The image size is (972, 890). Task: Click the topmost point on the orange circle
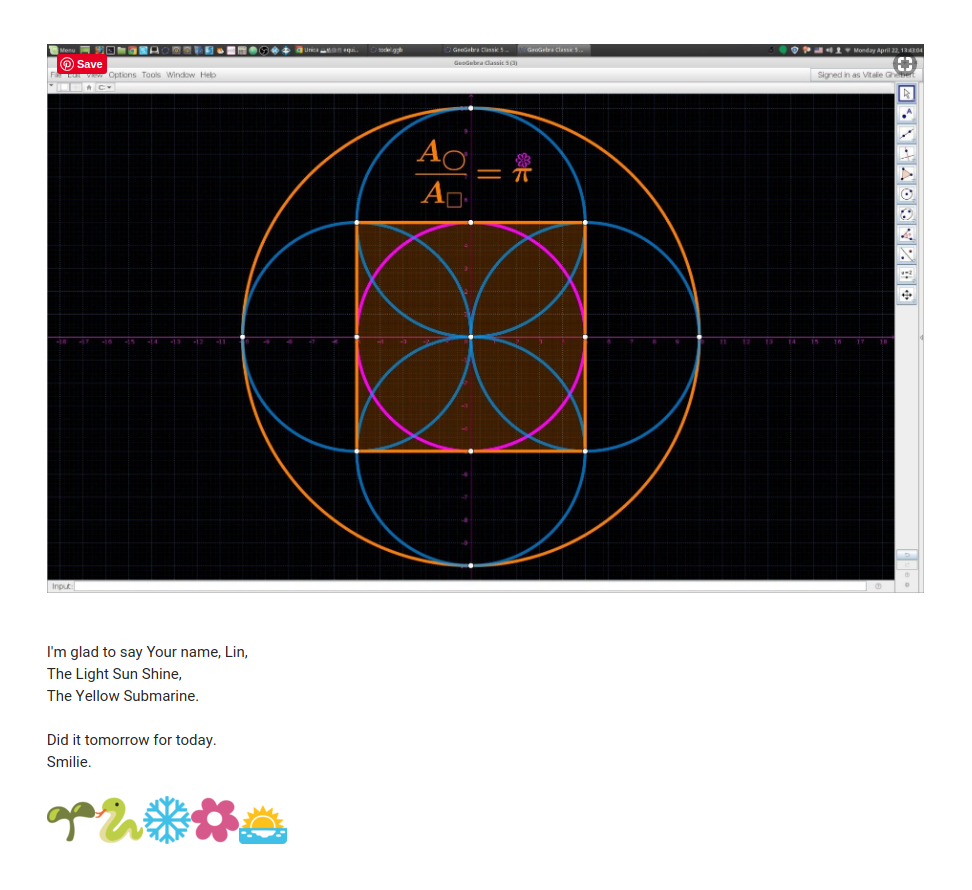point(471,108)
